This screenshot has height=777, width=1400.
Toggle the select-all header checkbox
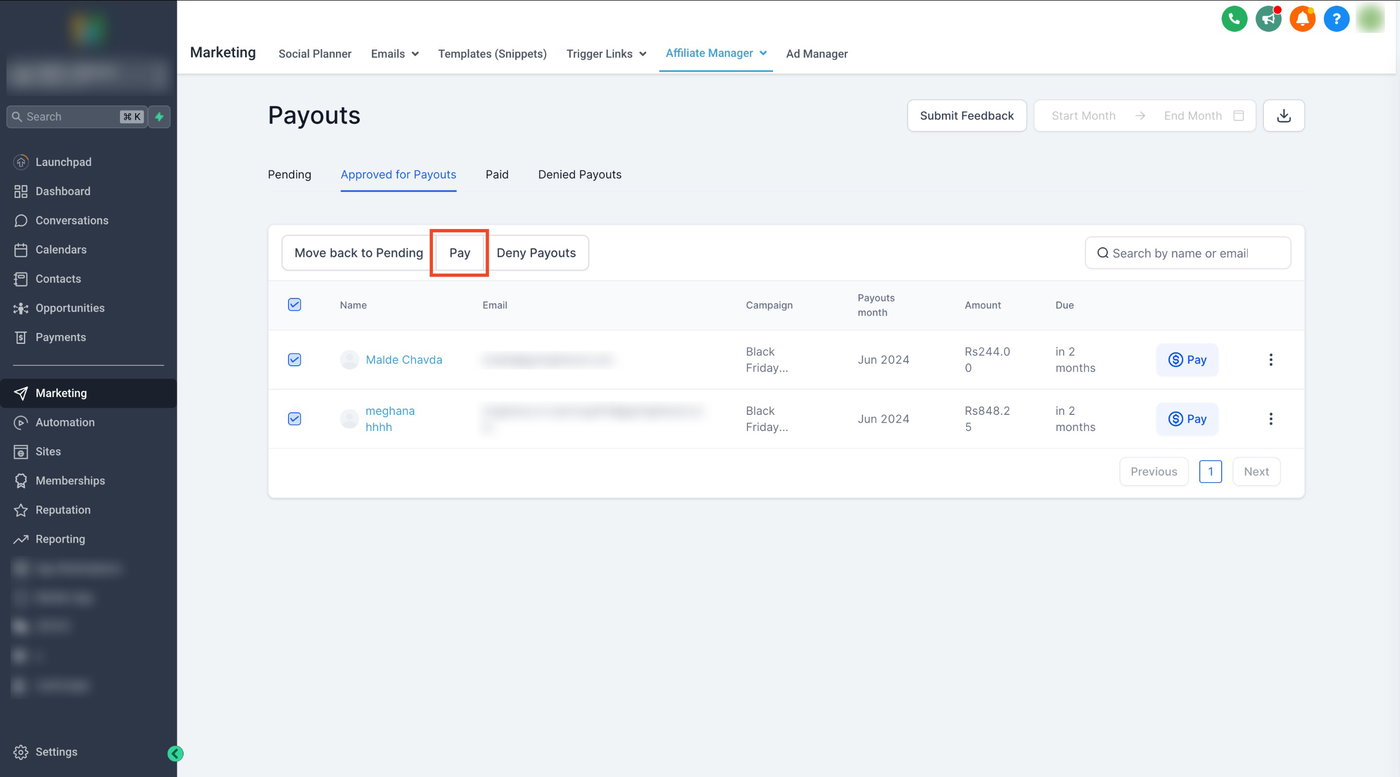tap(294, 305)
